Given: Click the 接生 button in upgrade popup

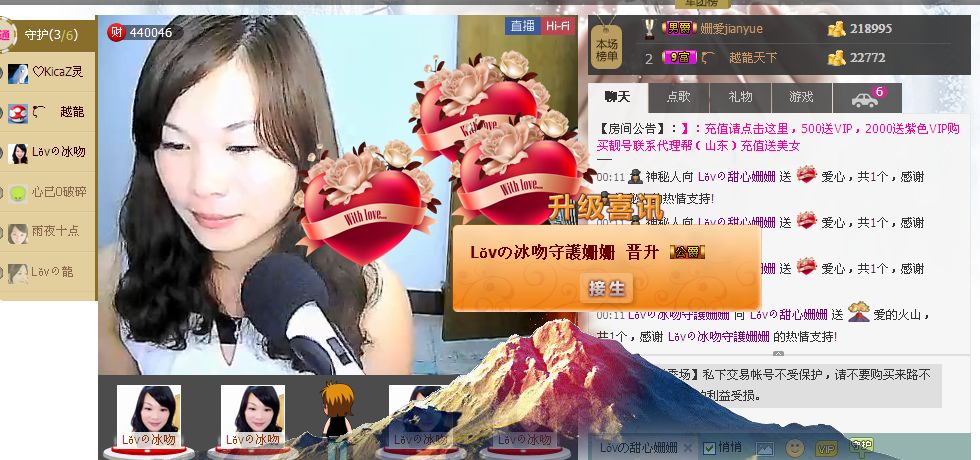Looking at the screenshot, I should 606,288.
